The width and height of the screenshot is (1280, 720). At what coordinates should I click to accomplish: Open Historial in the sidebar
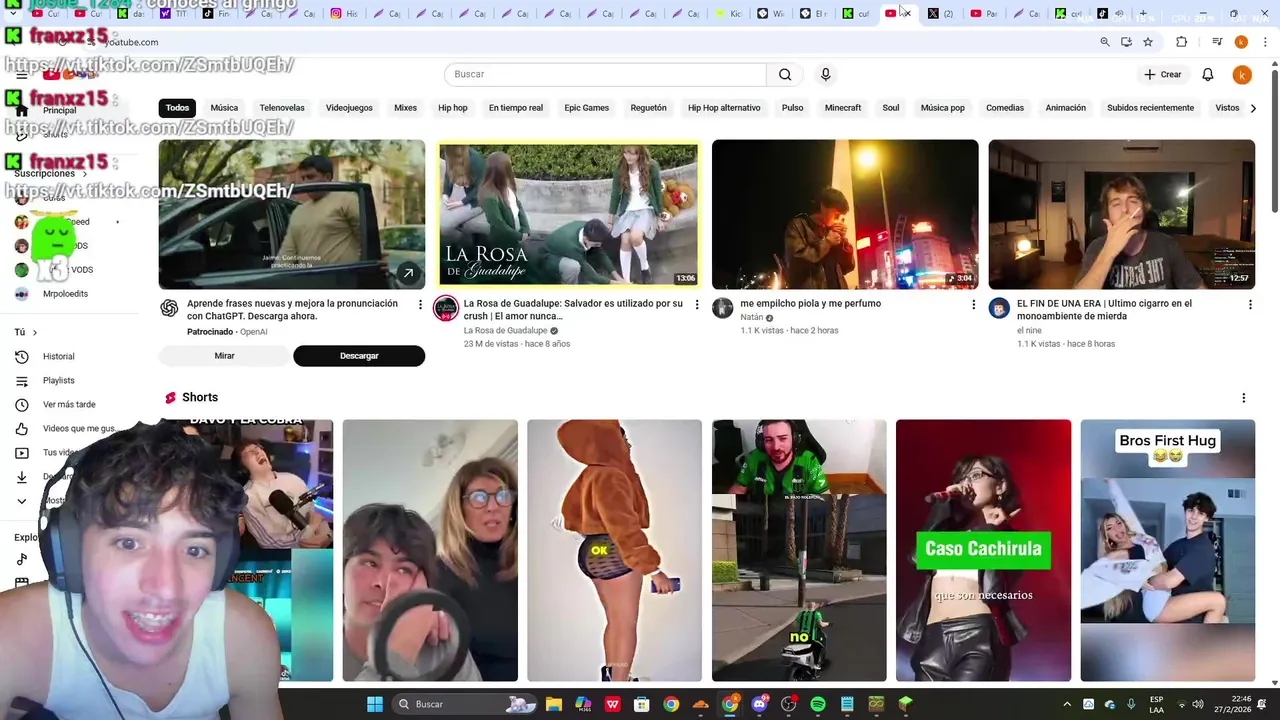[x=59, y=356]
